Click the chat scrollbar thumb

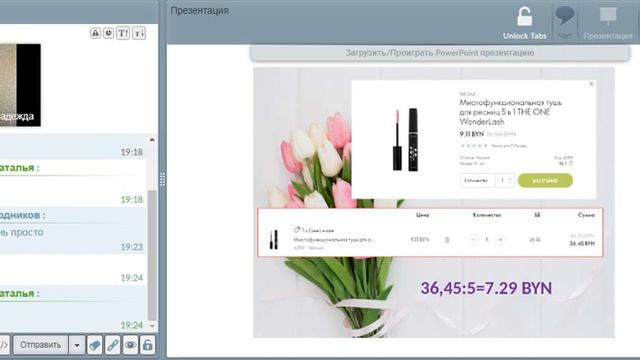coord(152,255)
